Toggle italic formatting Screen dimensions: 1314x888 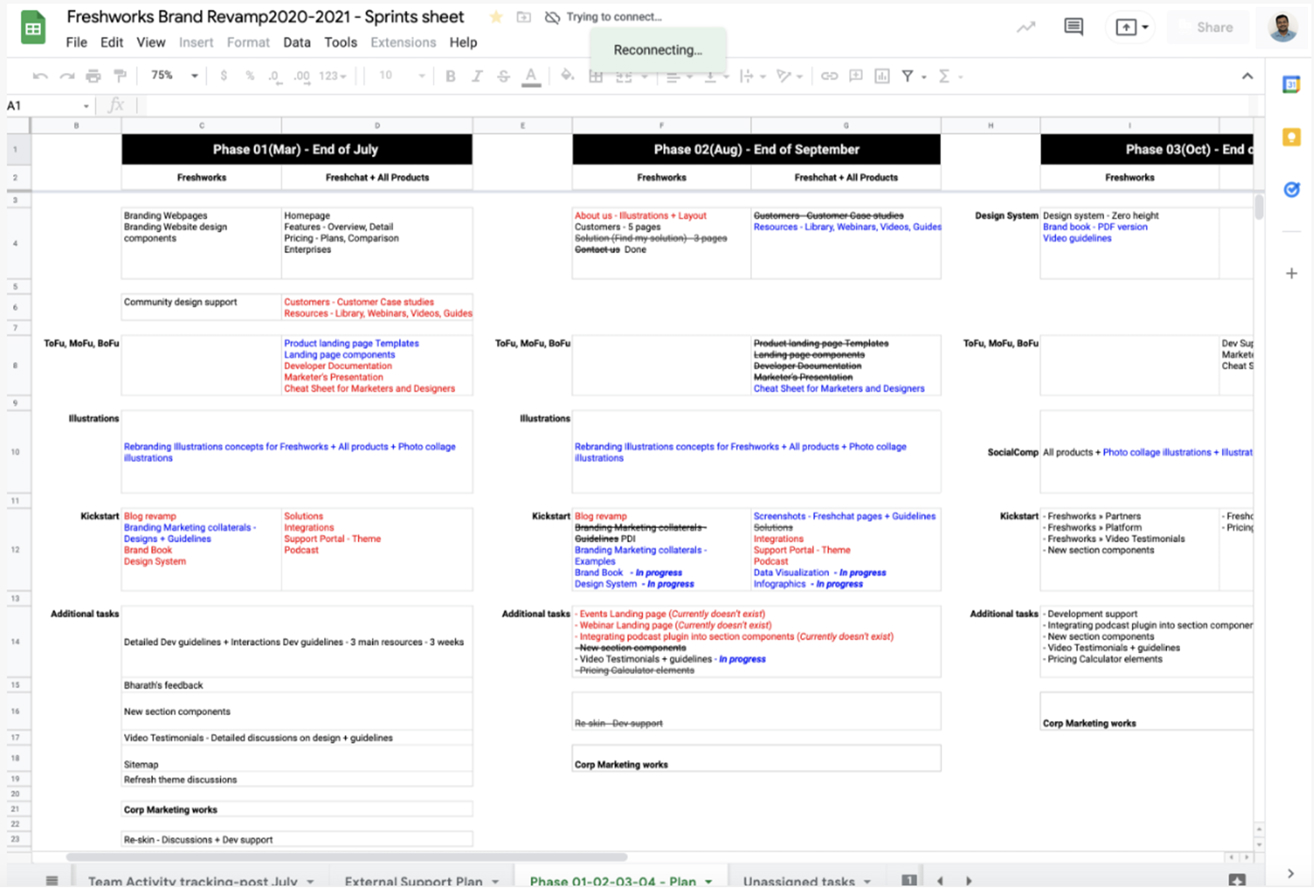tap(477, 76)
